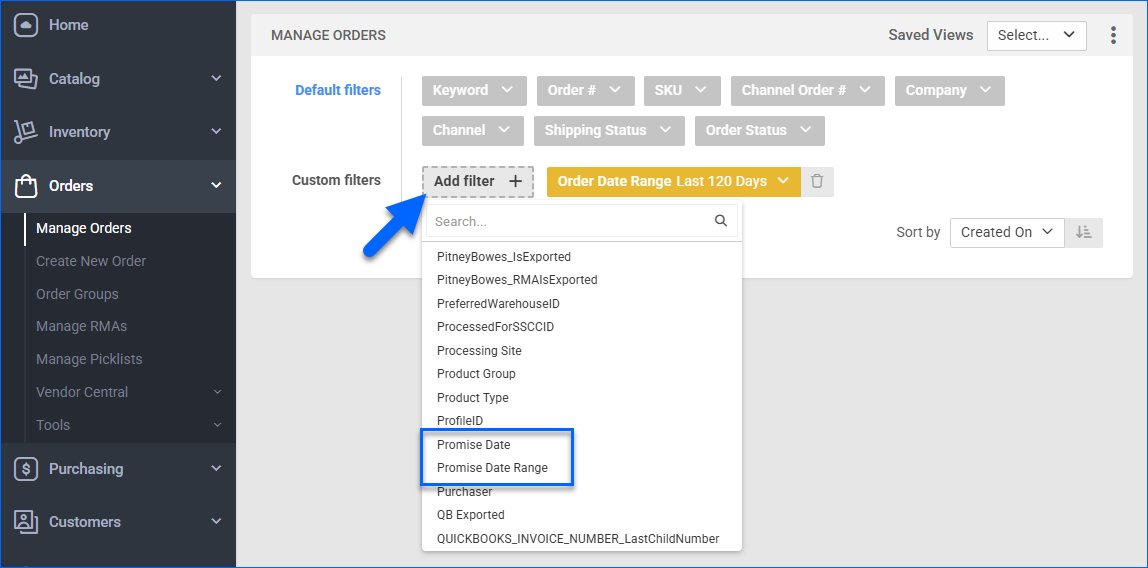Open the three-dot more options menu

coord(1113,35)
